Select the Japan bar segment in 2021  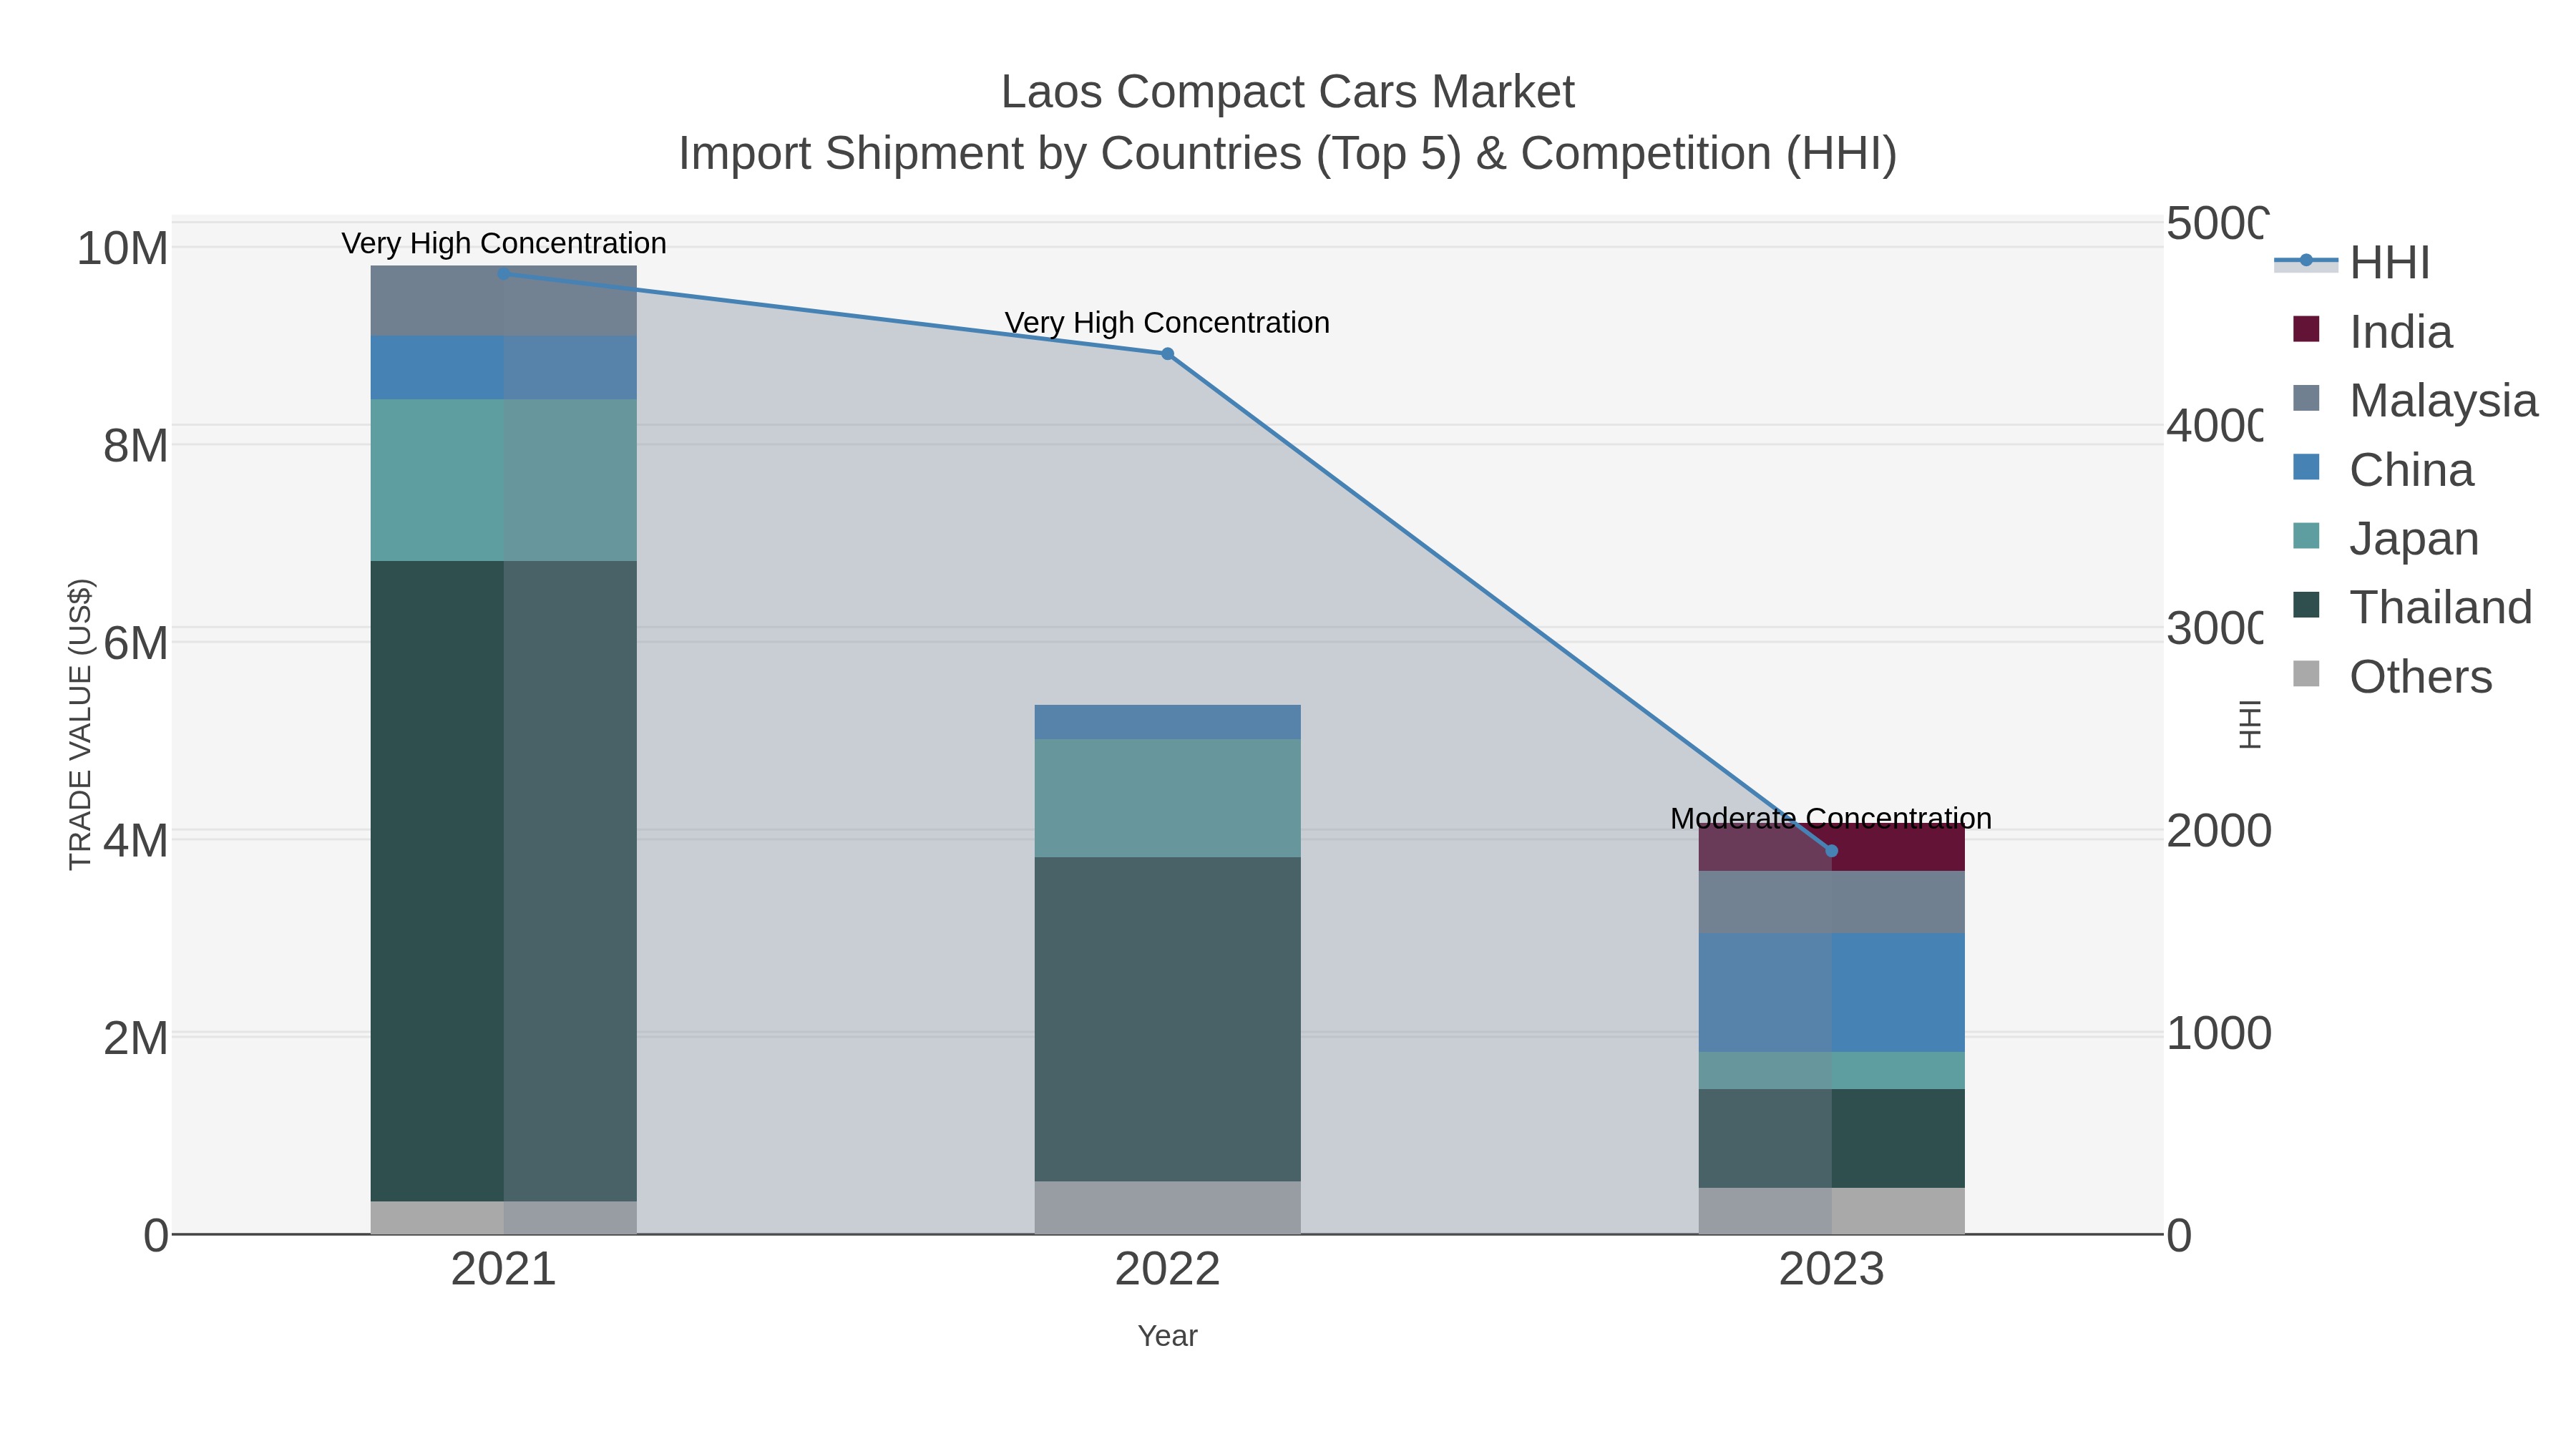504,480
